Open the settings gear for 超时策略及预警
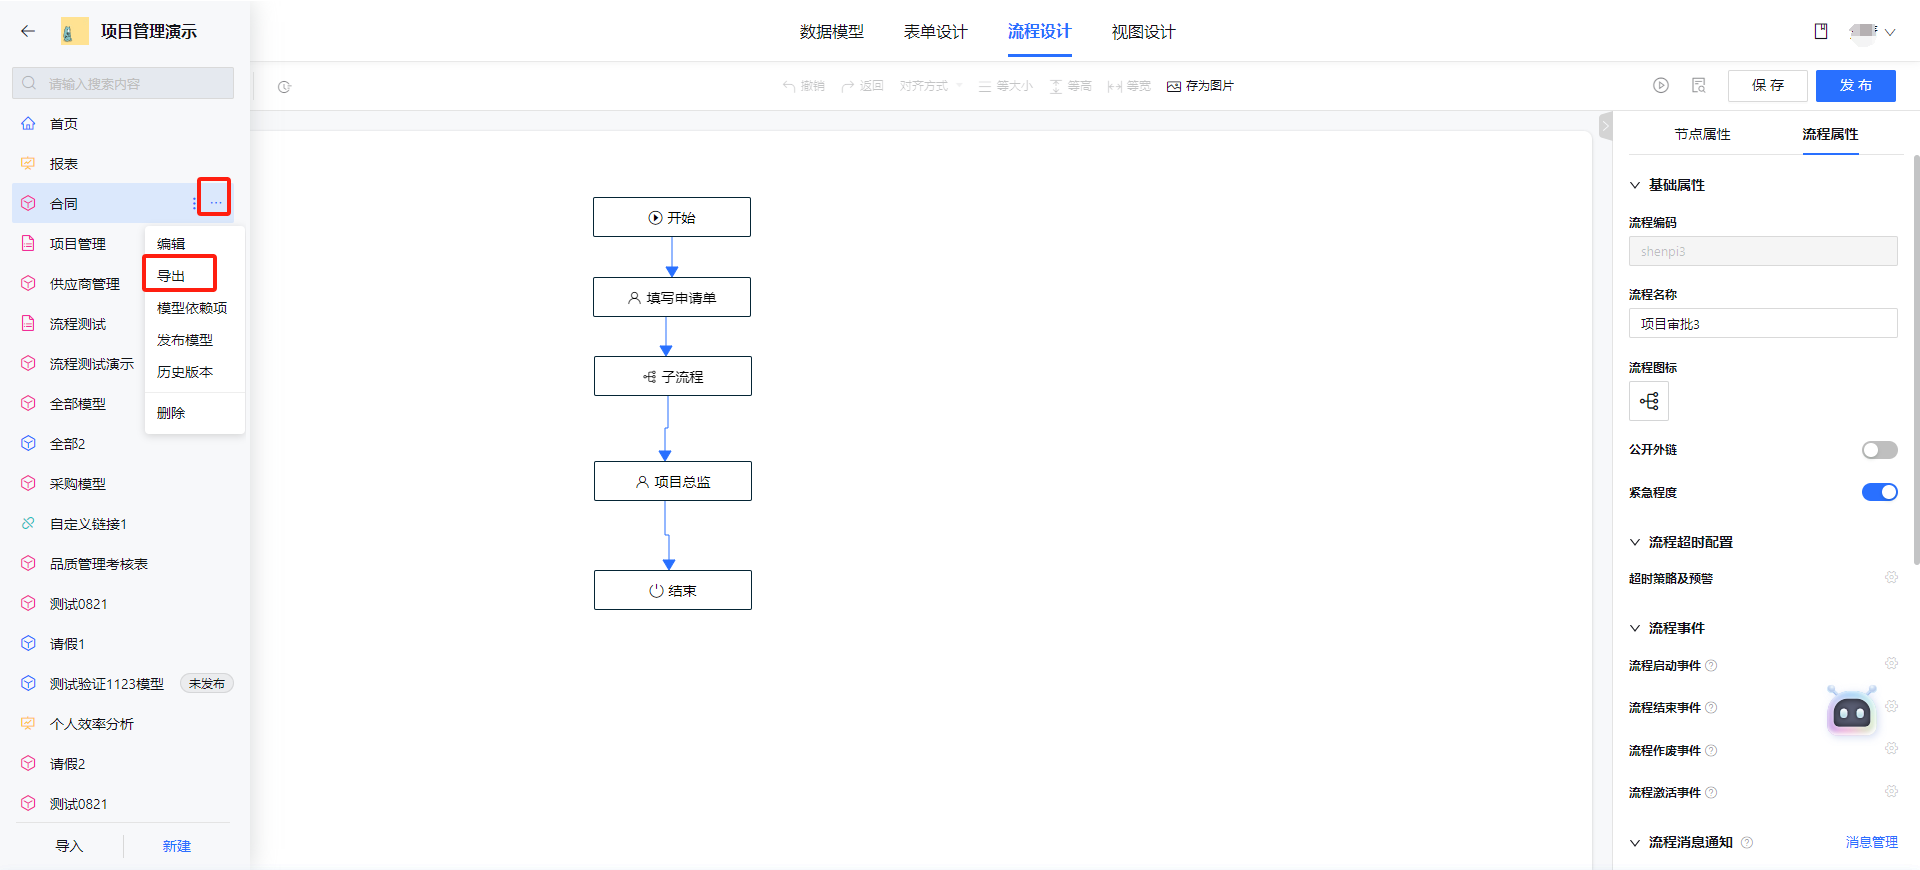This screenshot has width=1920, height=870. [1891, 577]
